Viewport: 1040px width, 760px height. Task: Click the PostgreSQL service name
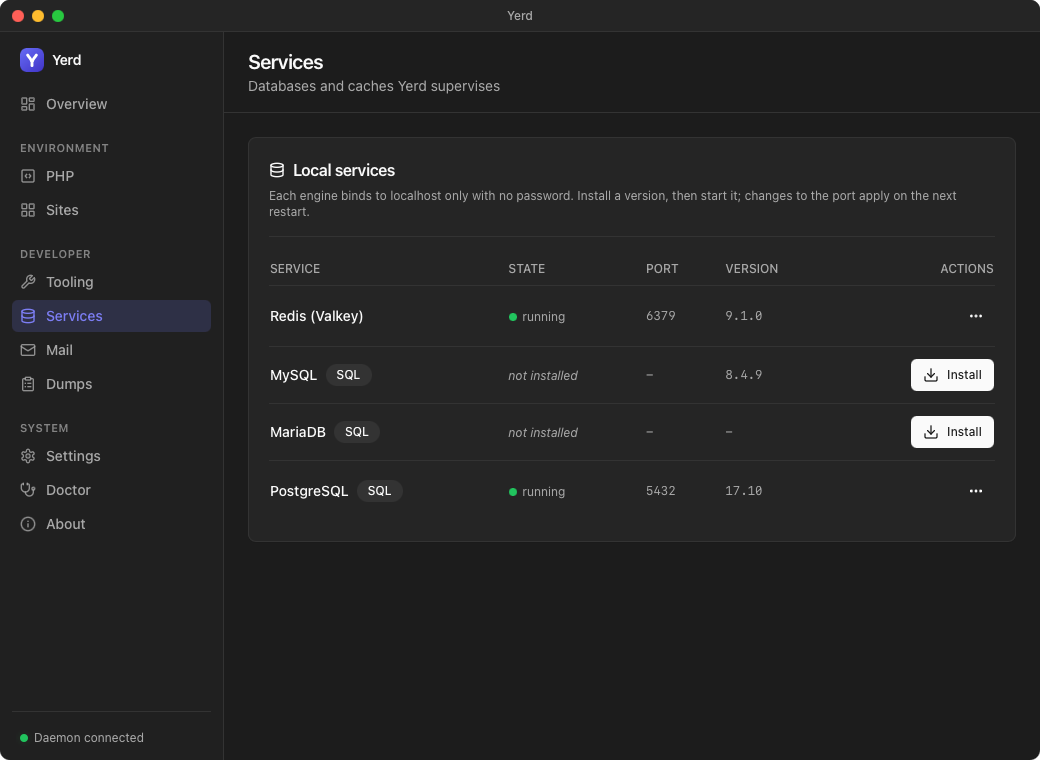tap(309, 491)
